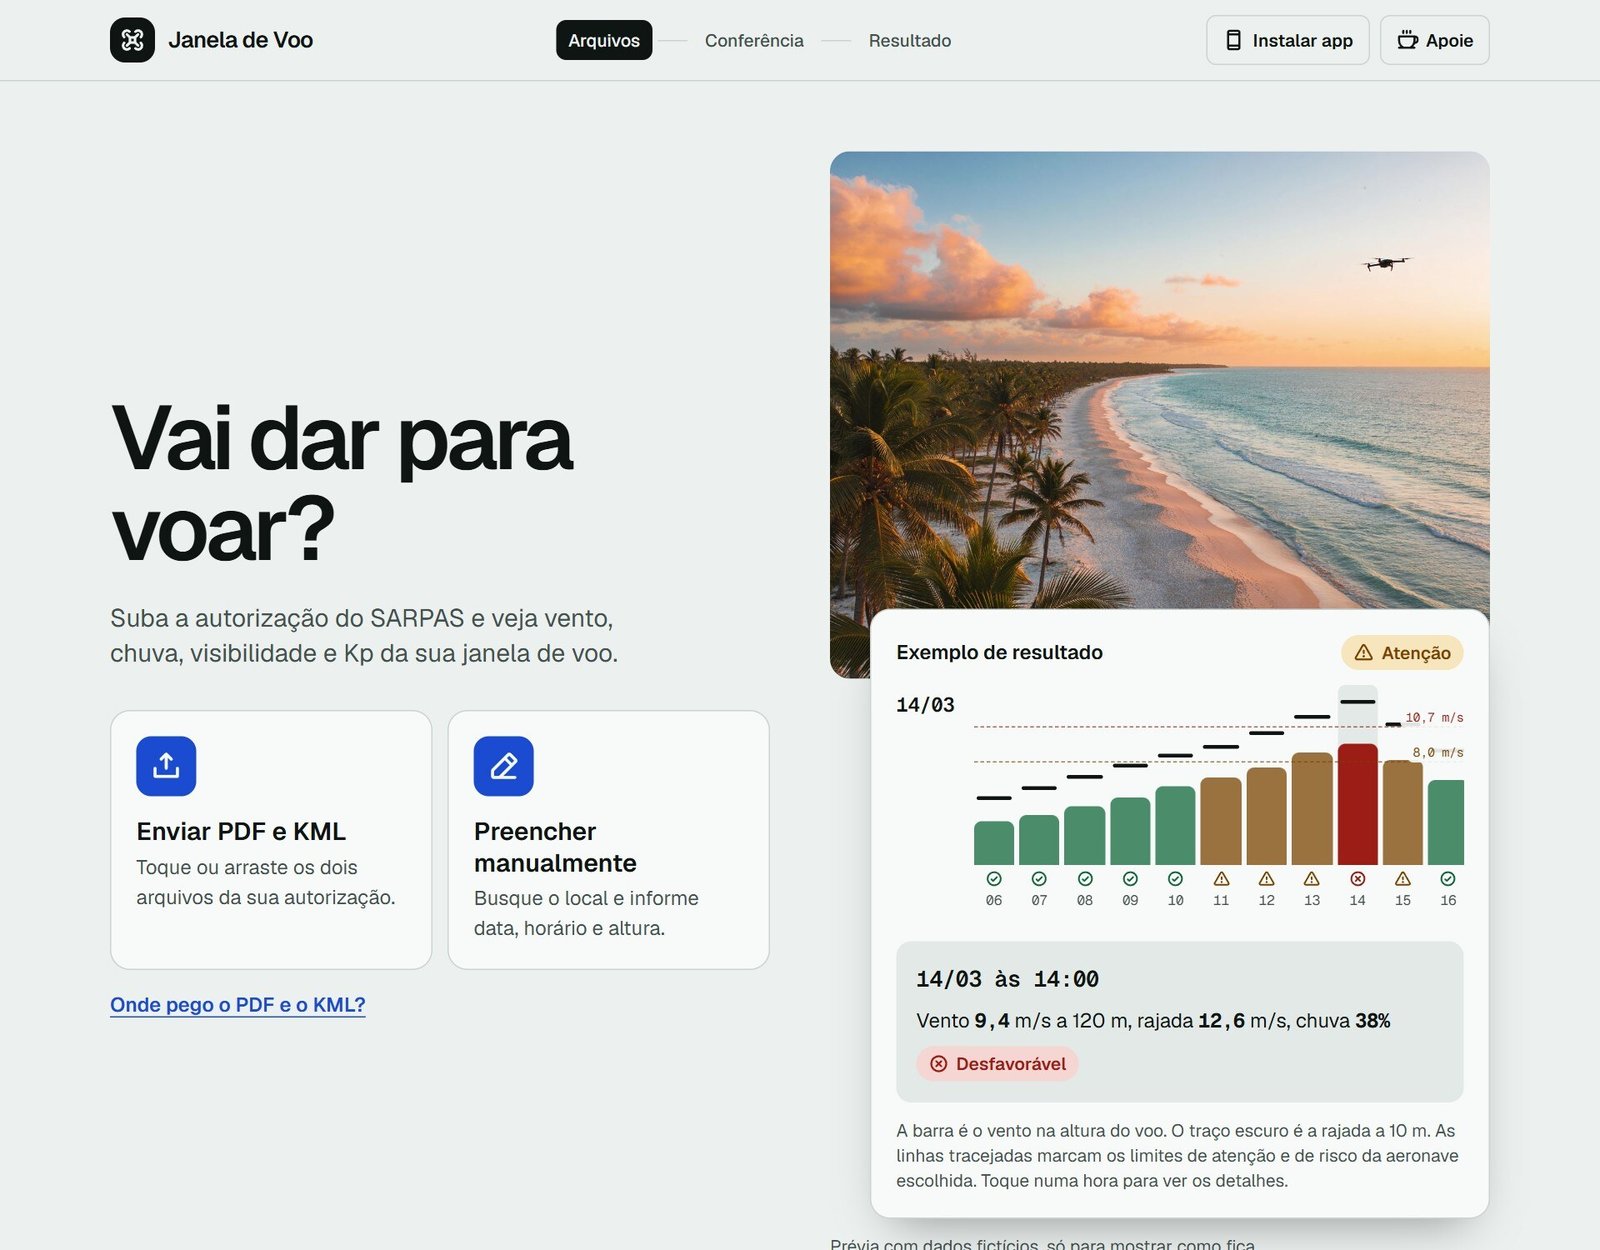Viewport: 1600px width, 1250px height.
Task: Click the Janela de Voo brand name
Action: click(x=241, y=40)
